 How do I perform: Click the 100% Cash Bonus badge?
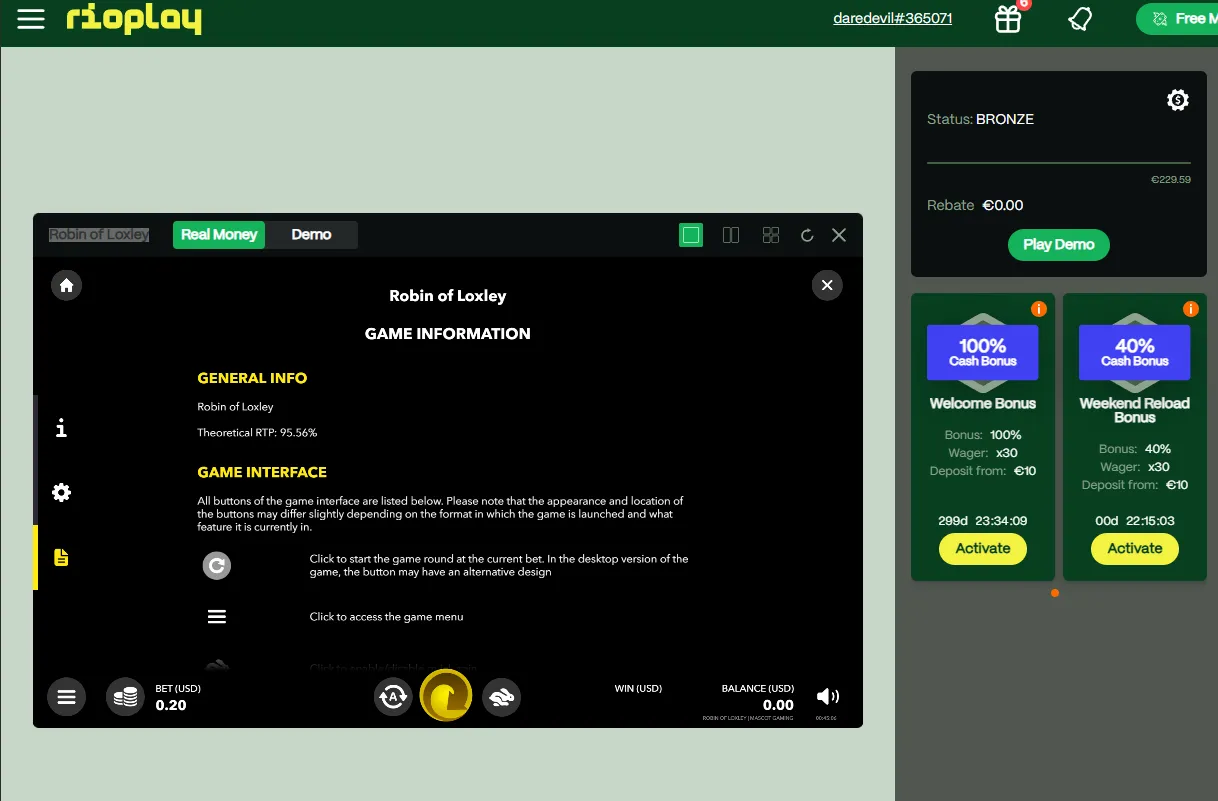pyautogui.click(x=983, y=352)
